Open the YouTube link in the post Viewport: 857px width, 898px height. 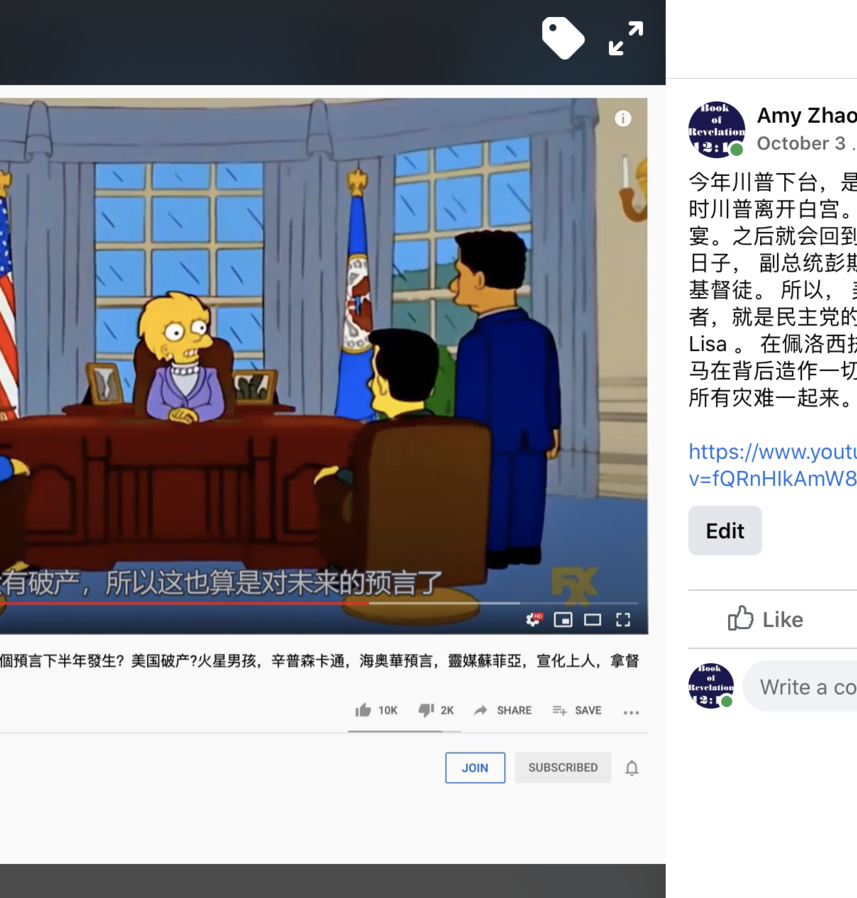coord(772,465)
